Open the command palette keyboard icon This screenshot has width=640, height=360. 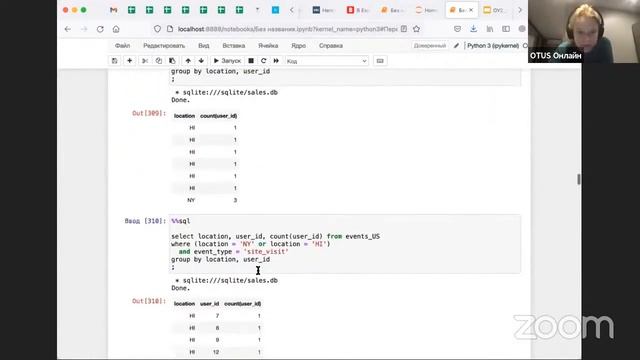pyautogui.click(x=380, y=61)
